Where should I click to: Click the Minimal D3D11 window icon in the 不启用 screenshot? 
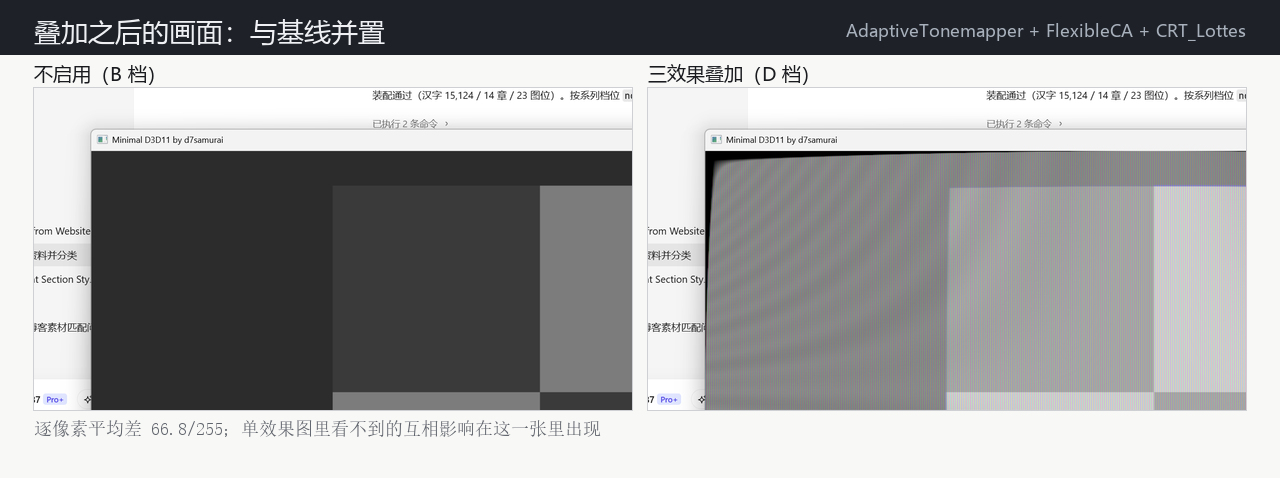click(102, 140)
